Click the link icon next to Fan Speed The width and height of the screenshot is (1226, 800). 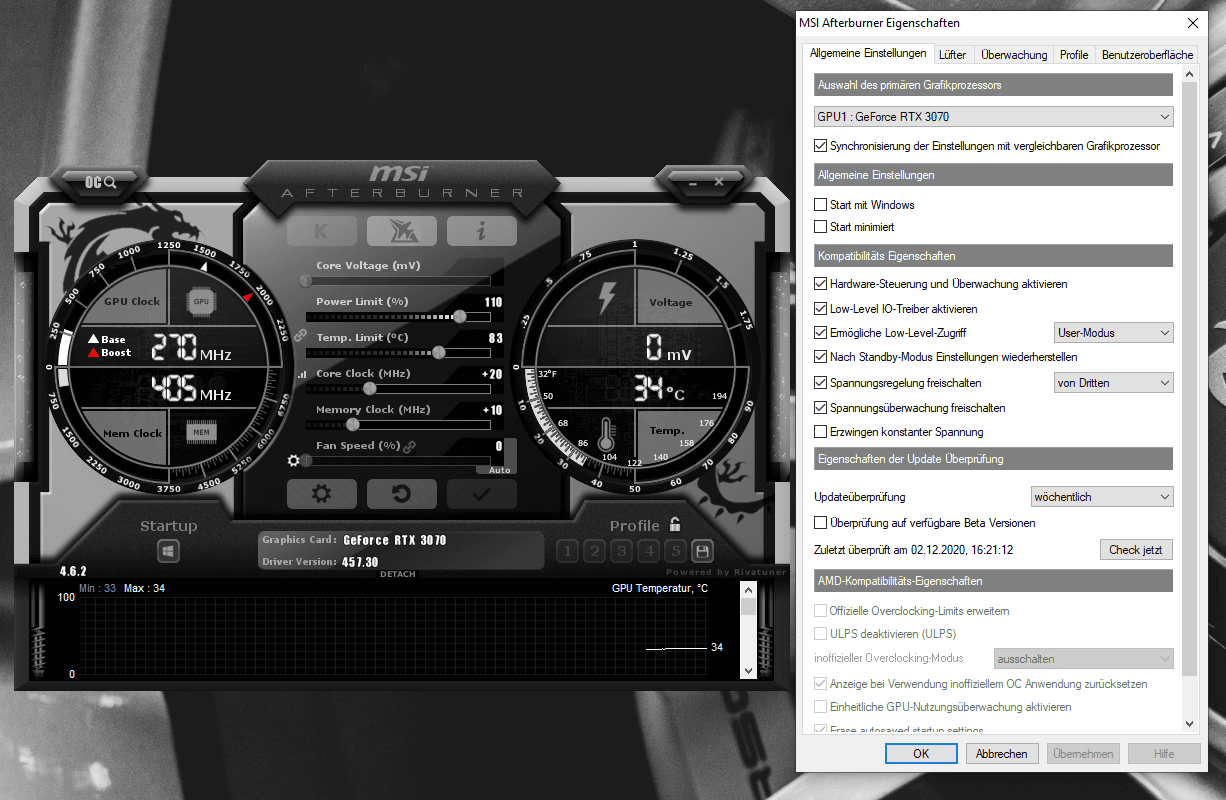409,446
